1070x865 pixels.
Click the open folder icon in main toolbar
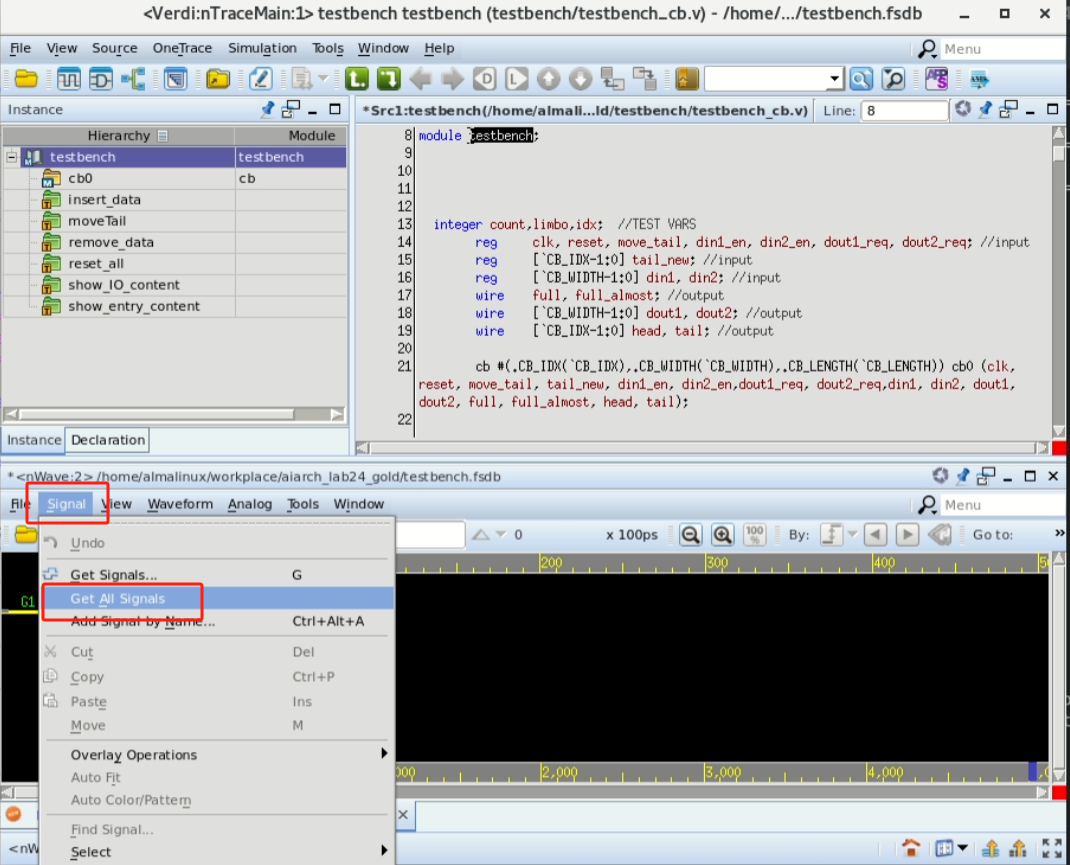click(26, 79)
